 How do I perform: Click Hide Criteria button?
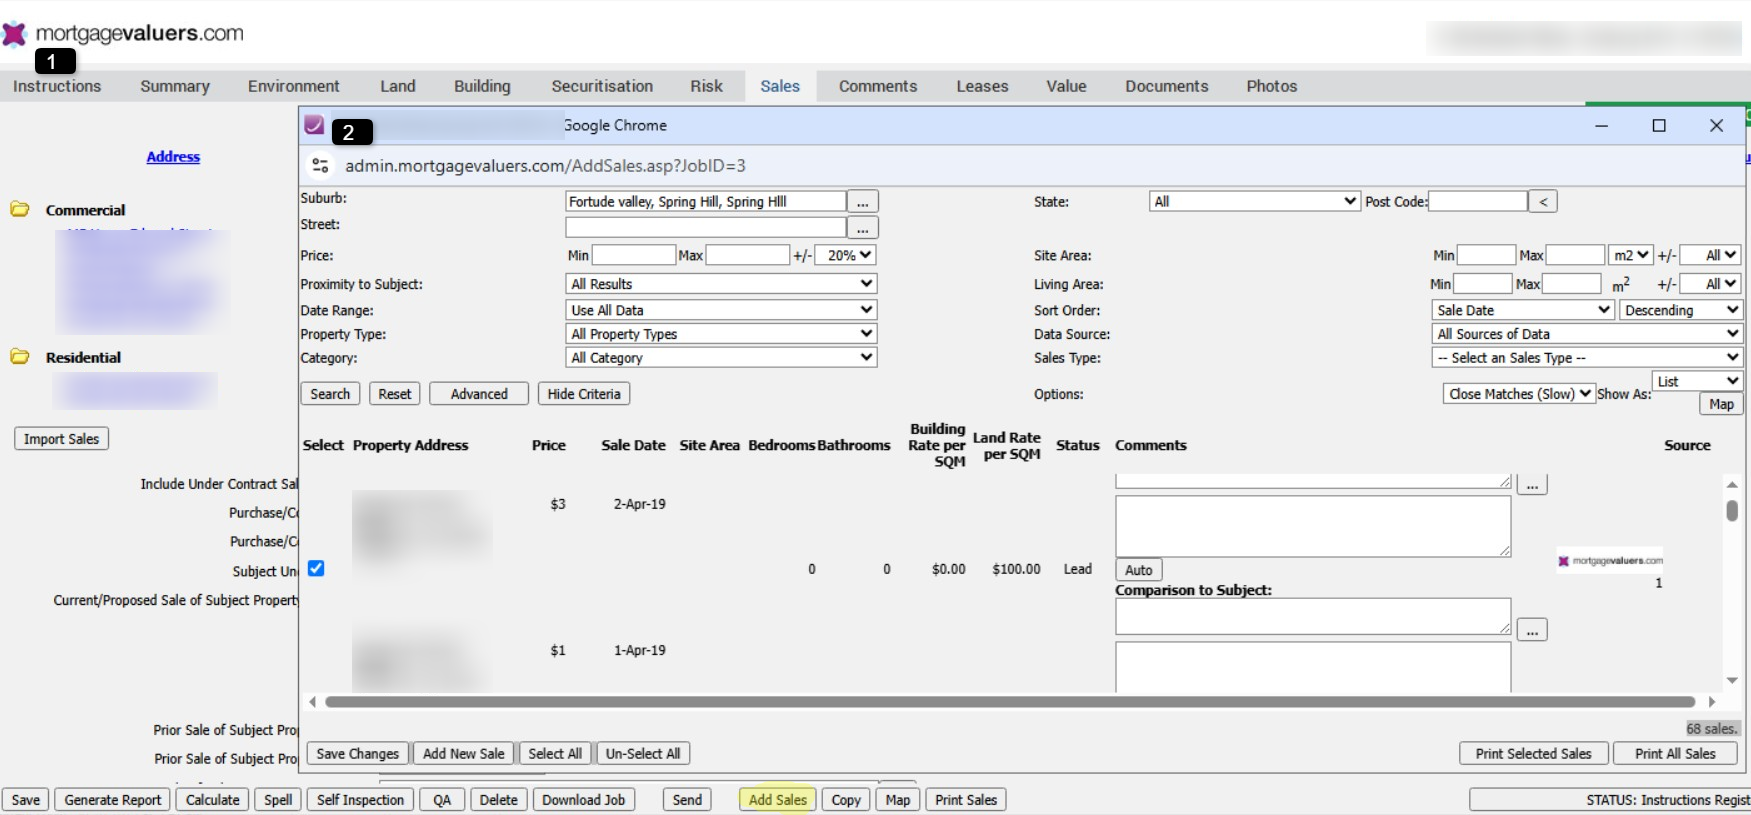point(584,394)
